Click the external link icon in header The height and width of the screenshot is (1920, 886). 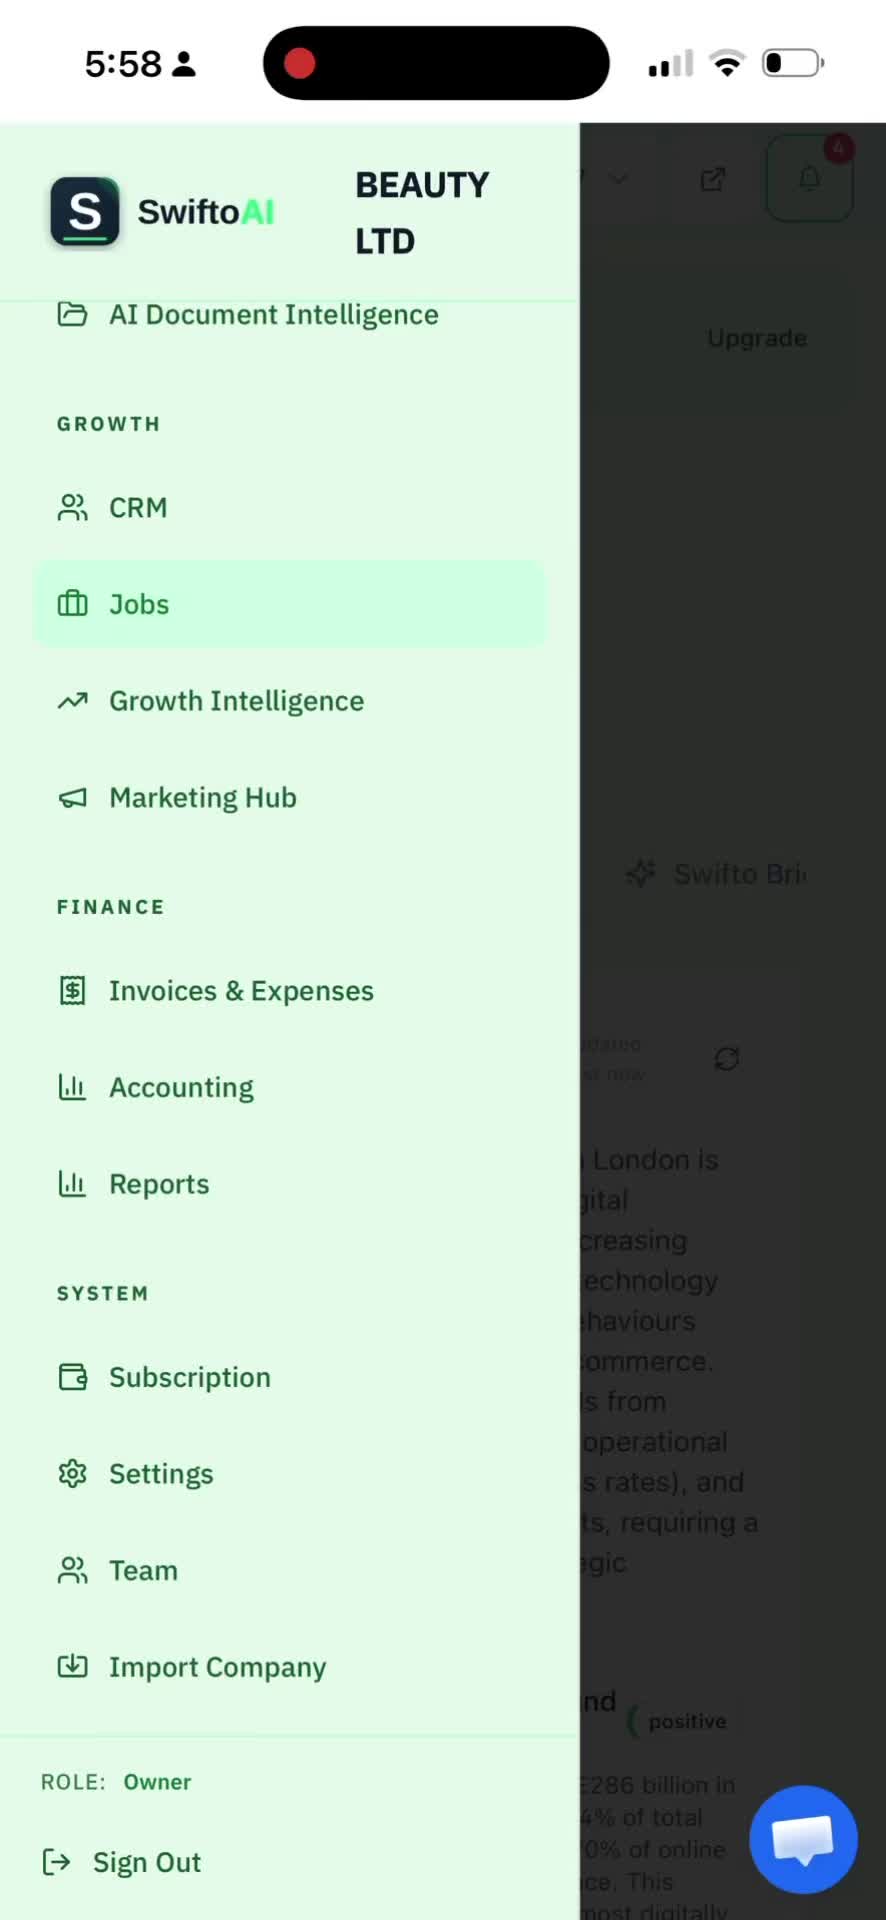coord(712,179)
